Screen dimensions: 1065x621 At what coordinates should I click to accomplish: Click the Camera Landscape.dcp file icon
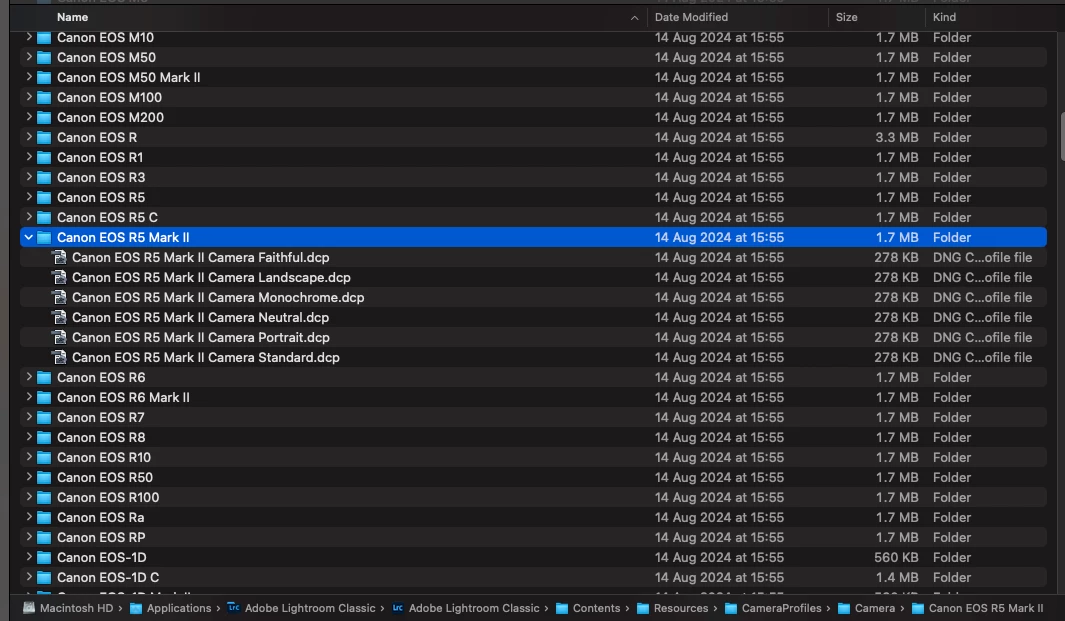coord(60,277)
